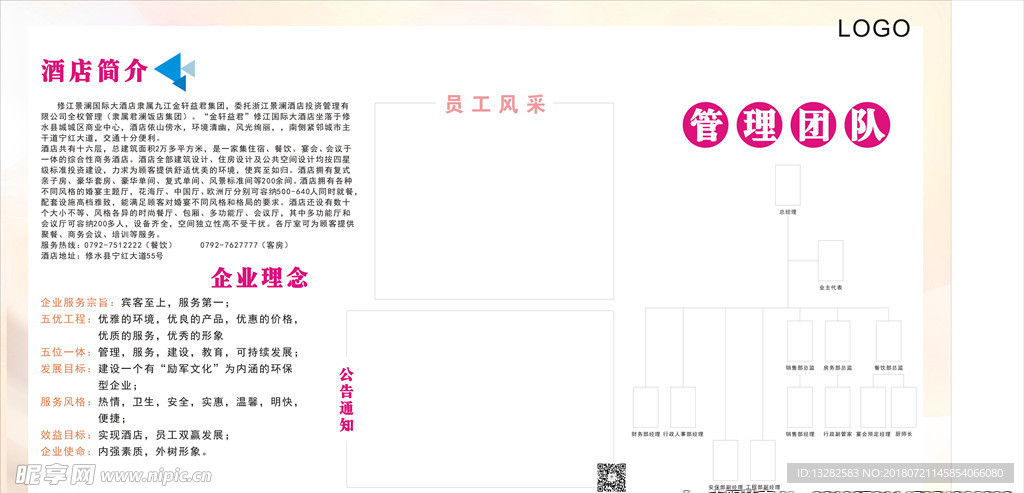
Task: Click the blue triangle icon beside 酒店简介
Action: click(174, 72)
